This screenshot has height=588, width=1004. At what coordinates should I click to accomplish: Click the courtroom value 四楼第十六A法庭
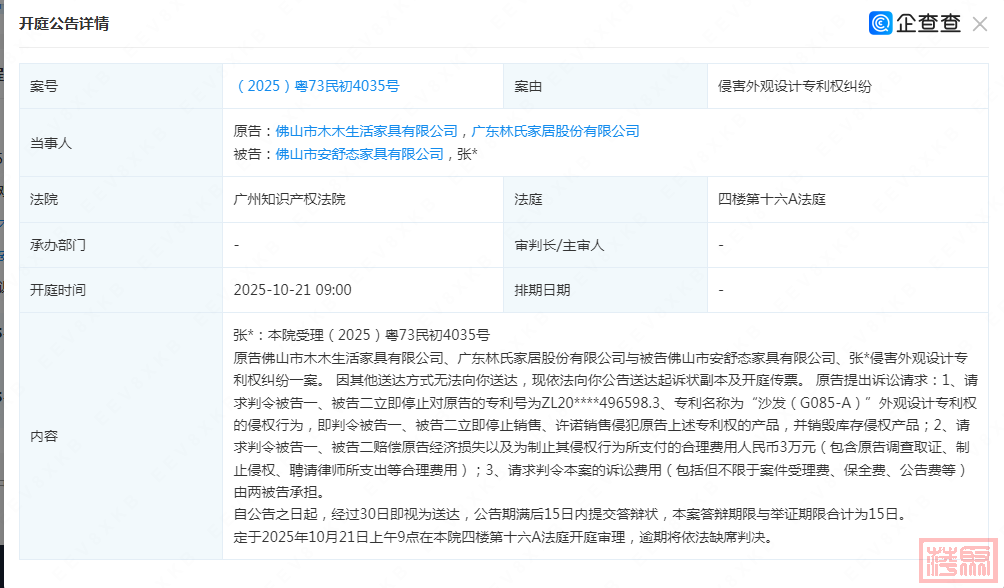771,199
